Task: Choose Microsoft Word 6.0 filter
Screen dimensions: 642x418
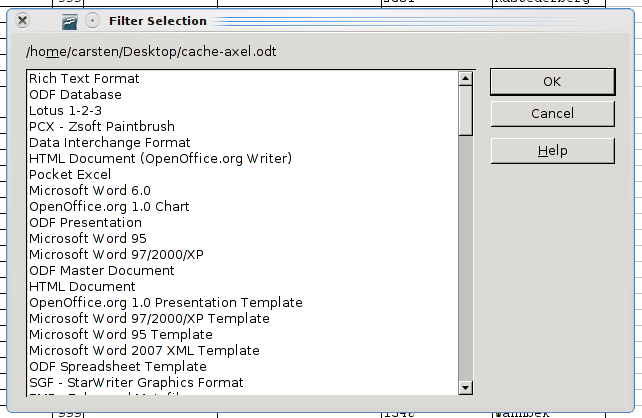Action: tap(89, 191)
